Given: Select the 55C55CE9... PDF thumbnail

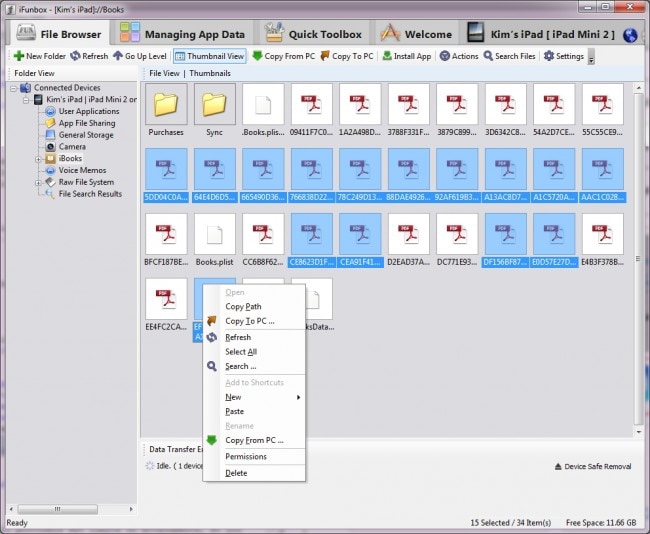Looking at the screenshot, I should pyautogui.click(x=602, y=104).
